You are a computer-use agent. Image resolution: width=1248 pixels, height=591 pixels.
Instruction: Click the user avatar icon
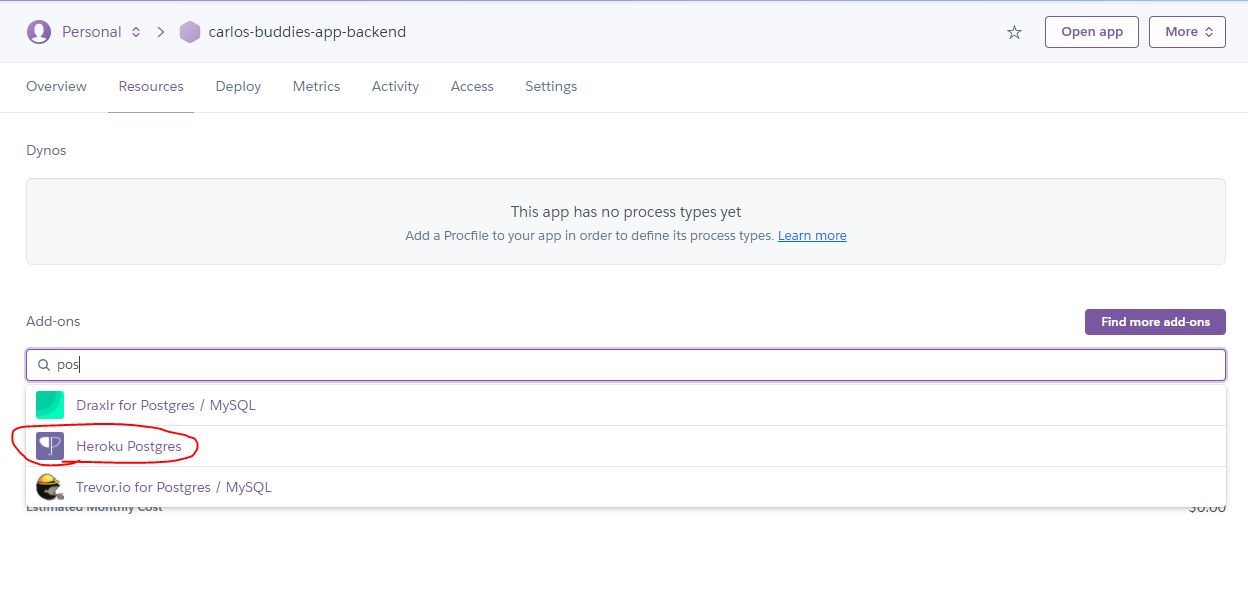39,32
